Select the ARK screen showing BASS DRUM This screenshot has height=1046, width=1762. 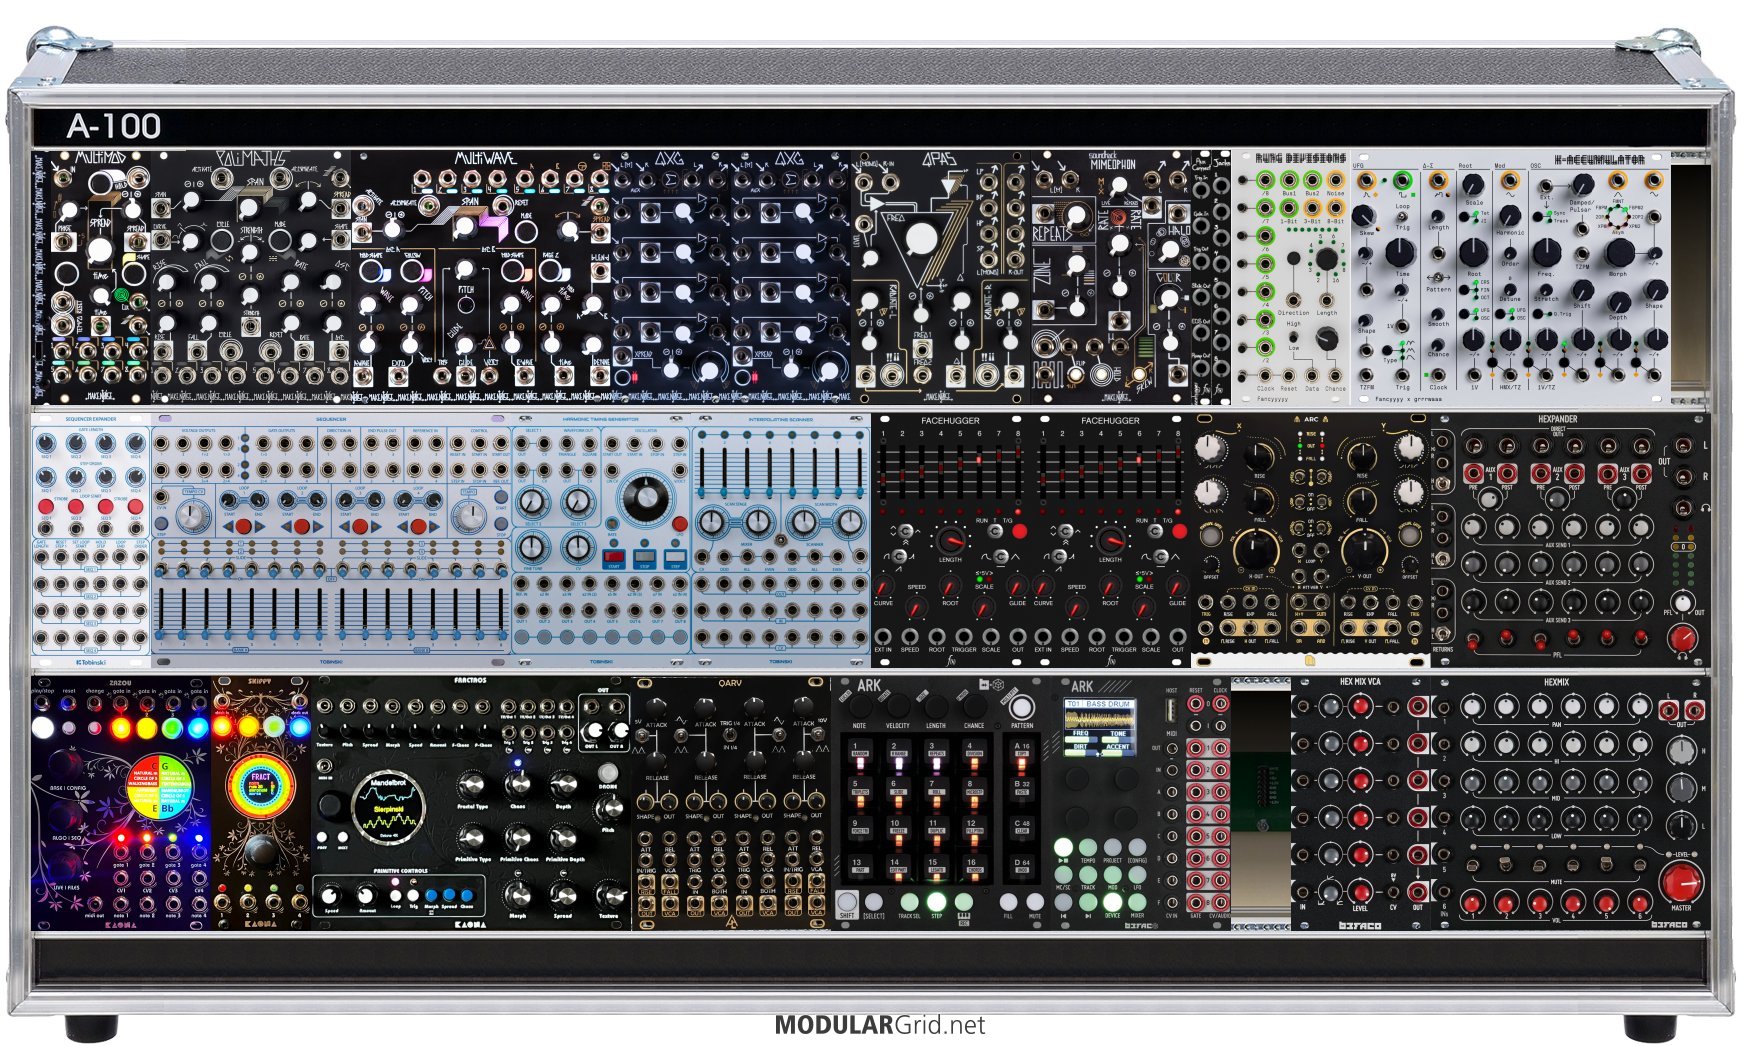pyautogui.click(x=1099, y=726)
